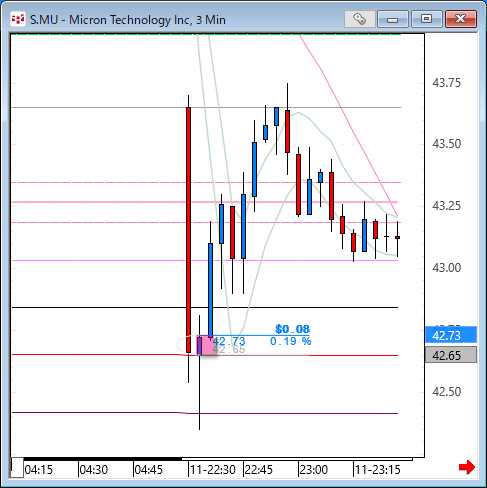
Task: Click the 42.50 price scale label
Action: (x=446, y=391)
